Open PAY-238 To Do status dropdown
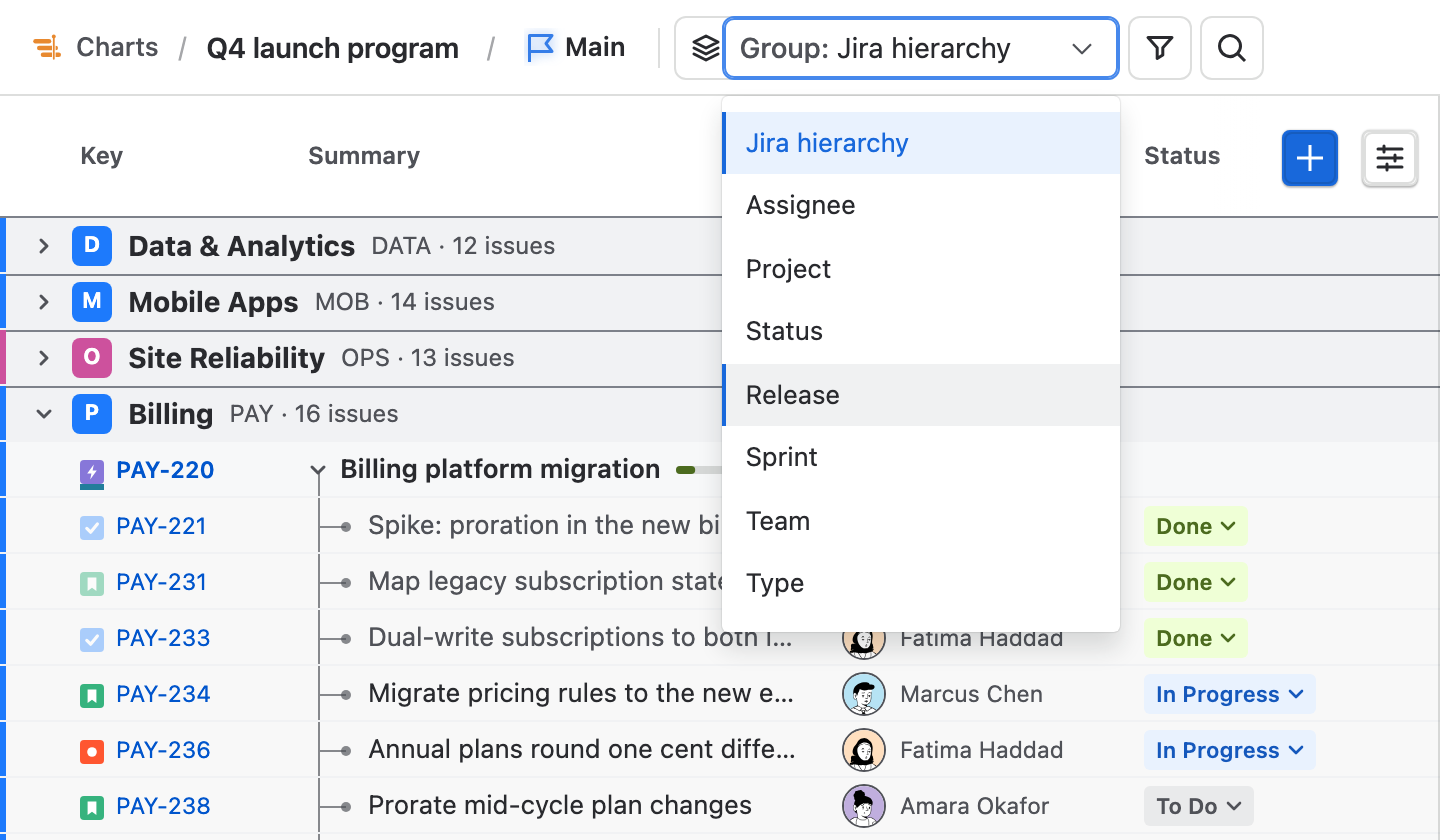Image resolution: width=1440 pixels, height=840 pixels. click(x=1199, y=806)
